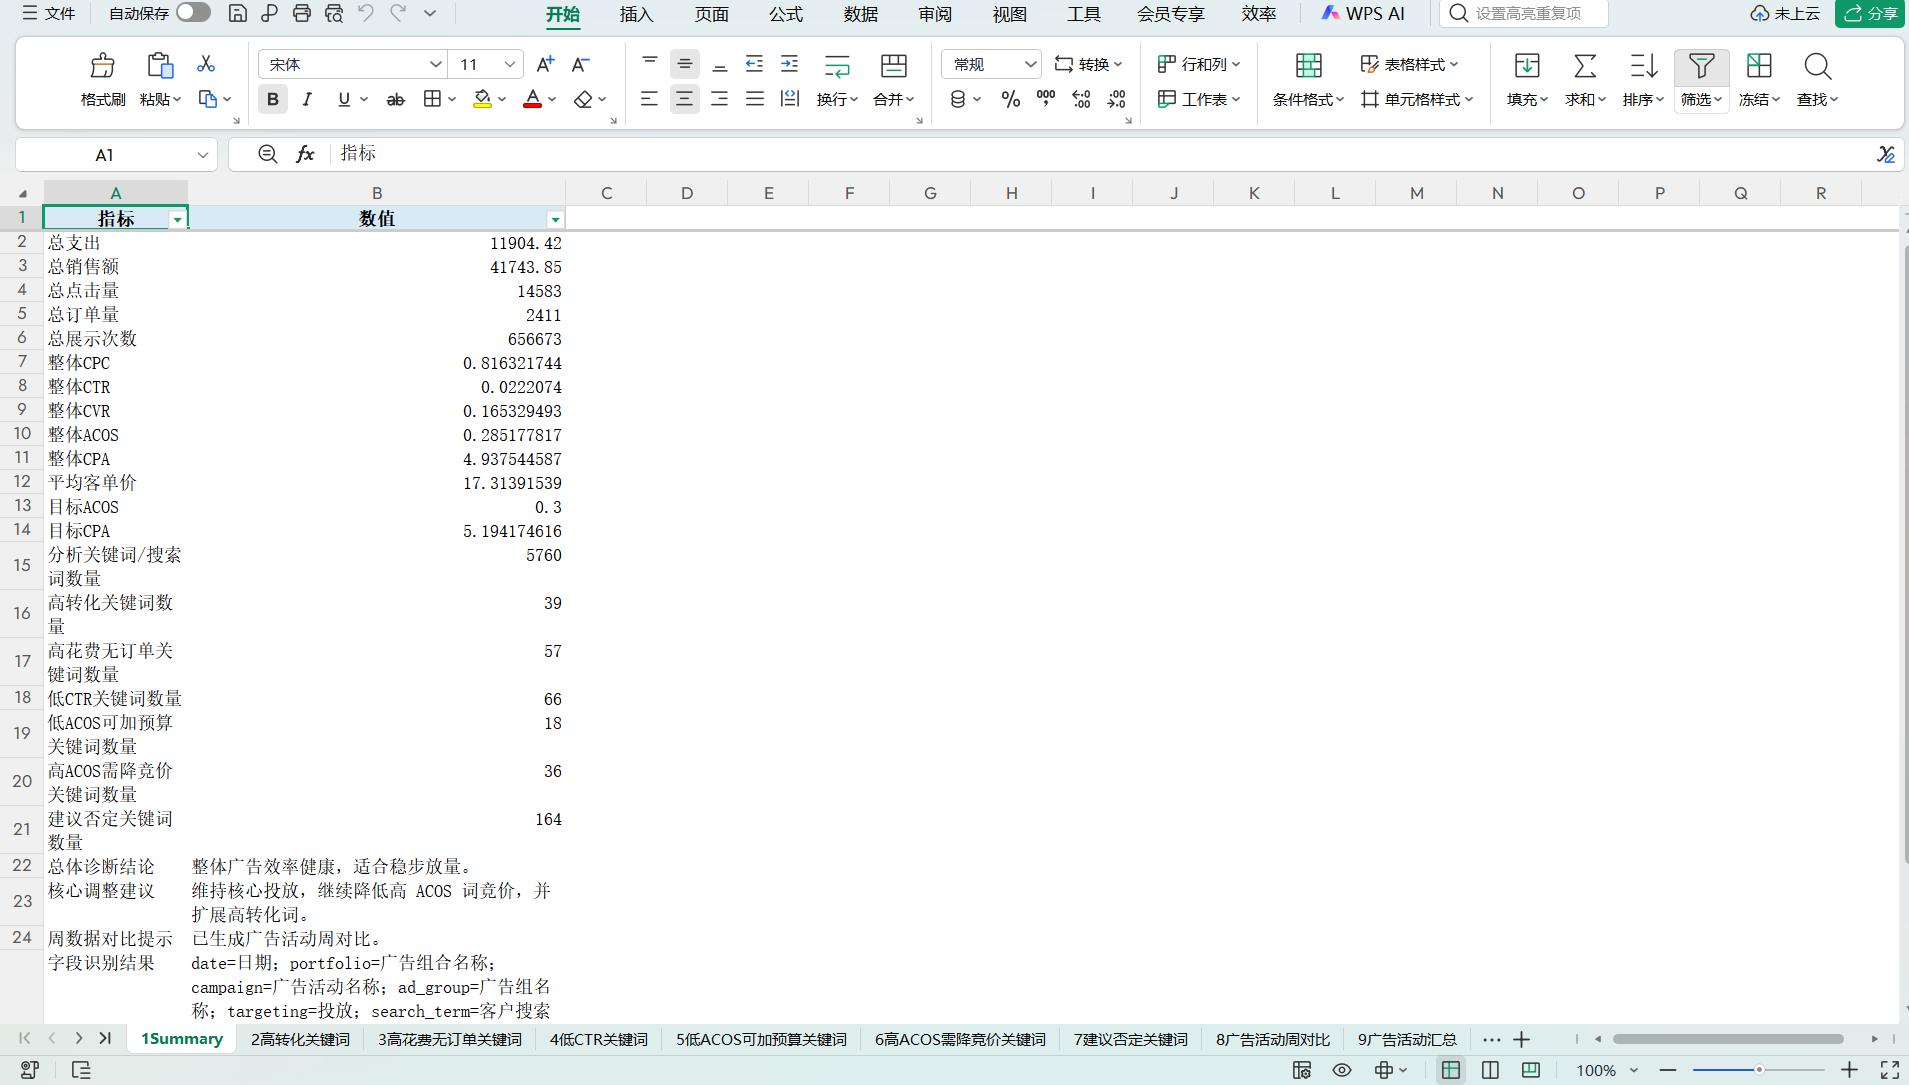Click the Fill (填充) icon
This screenshot has height=1085, width=1909.
pos(1527,66)
